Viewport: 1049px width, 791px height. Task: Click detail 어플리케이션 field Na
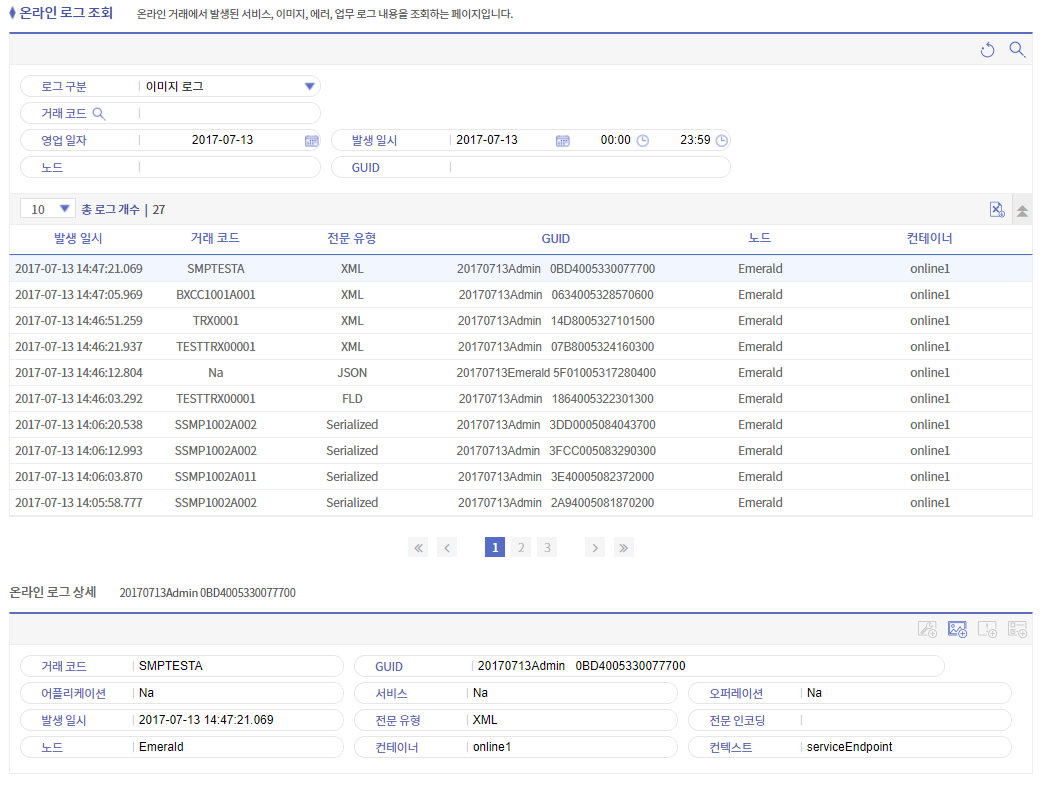237,693
